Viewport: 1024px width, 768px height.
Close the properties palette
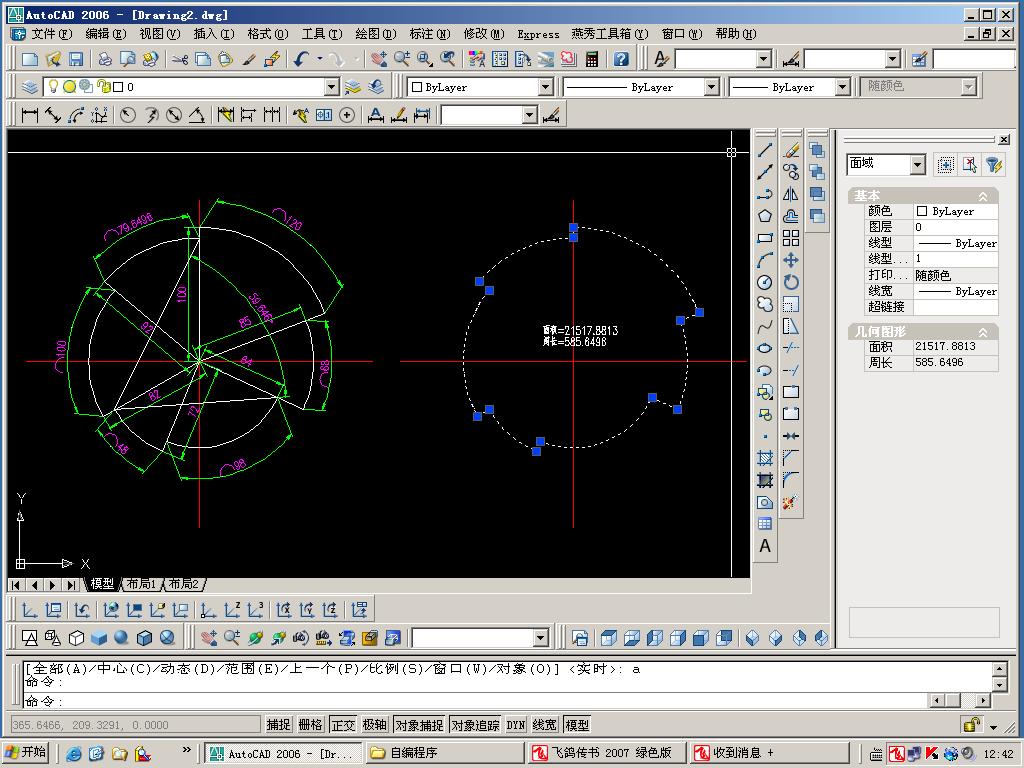[x=1004, y=139]
